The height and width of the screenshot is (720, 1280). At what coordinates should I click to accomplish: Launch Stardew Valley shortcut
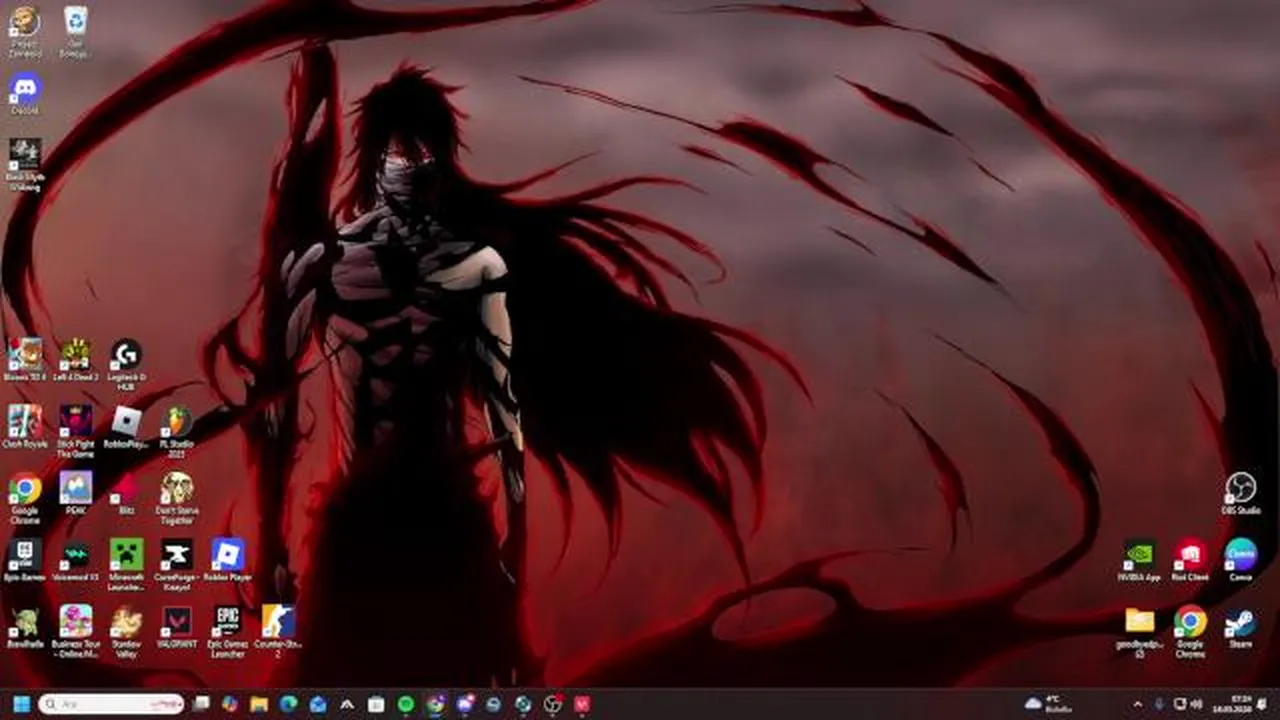(x=126, y=631)
